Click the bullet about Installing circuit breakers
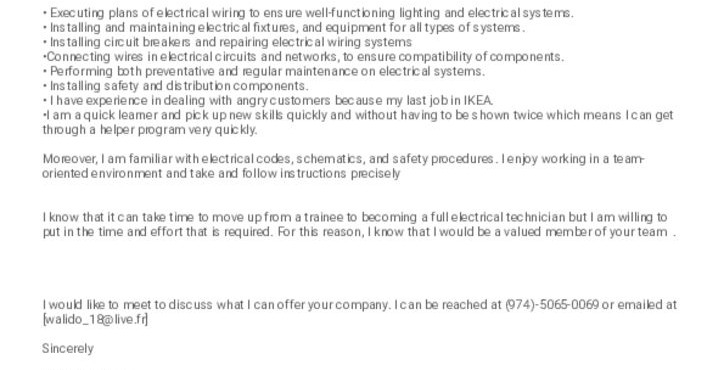Screen dimensions: 724x370 coord(227,42)
